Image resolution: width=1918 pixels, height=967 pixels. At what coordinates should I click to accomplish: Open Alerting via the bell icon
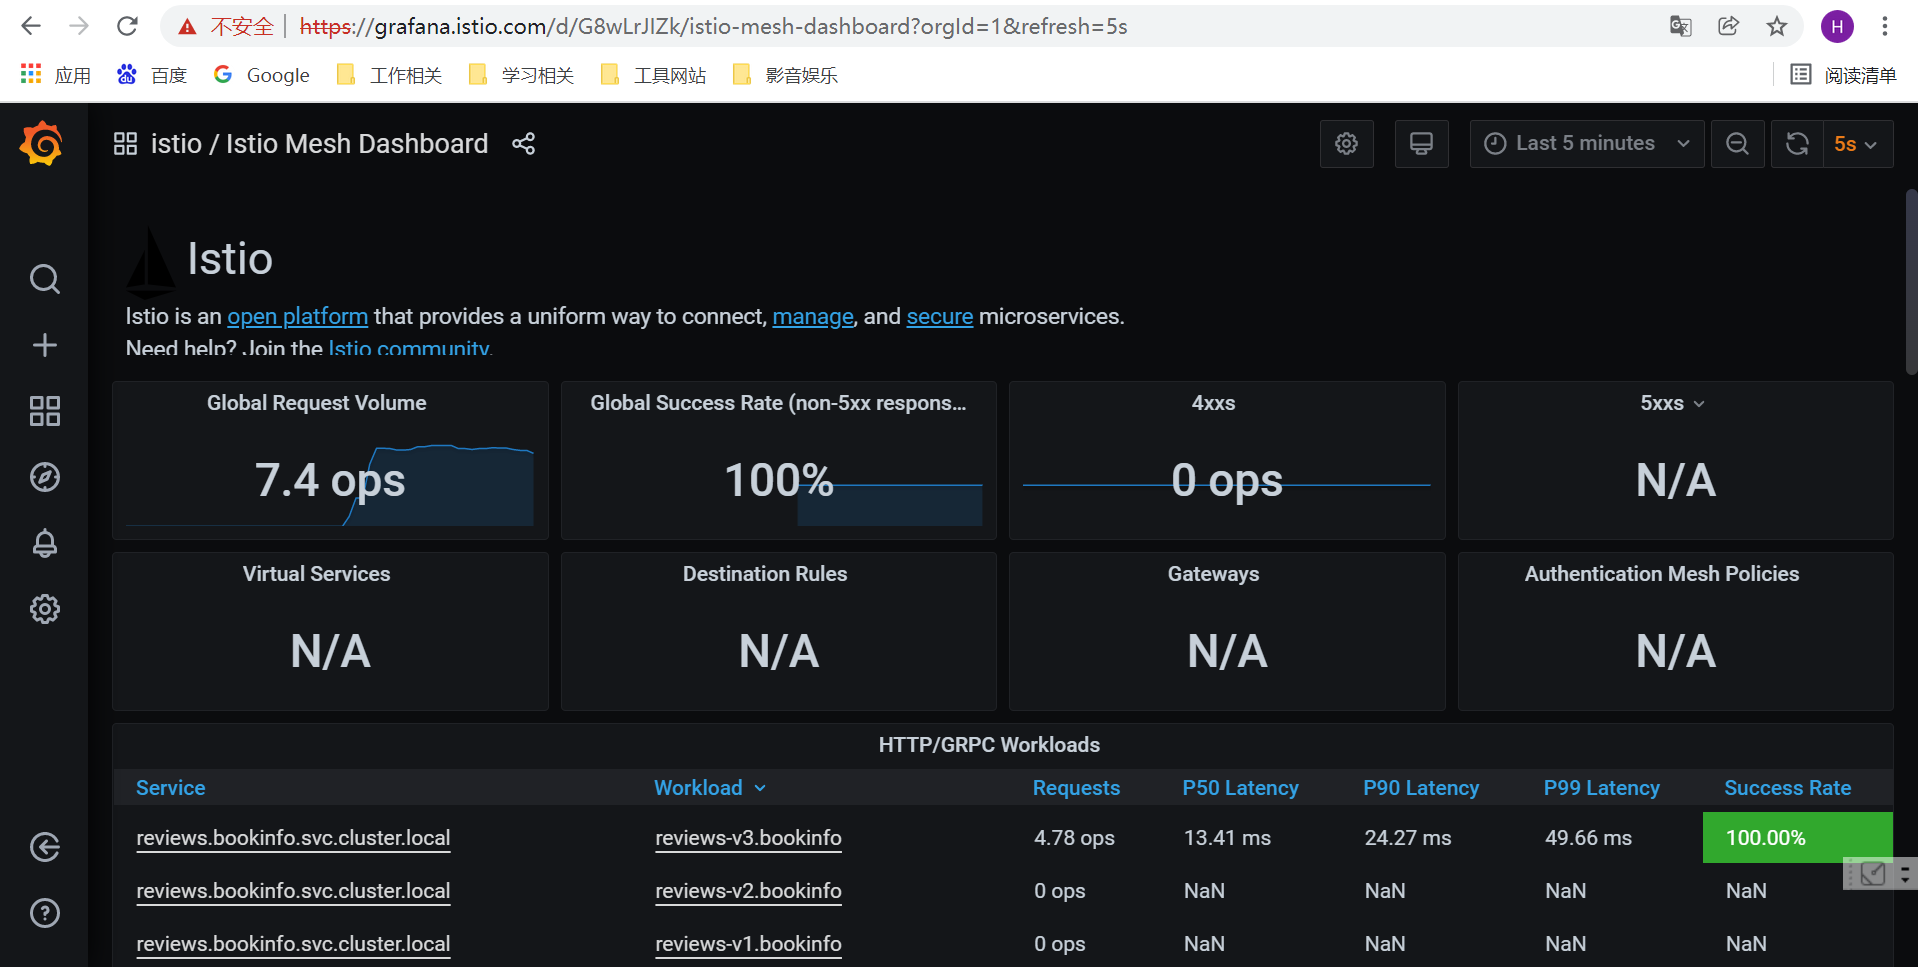click(44, 543)
